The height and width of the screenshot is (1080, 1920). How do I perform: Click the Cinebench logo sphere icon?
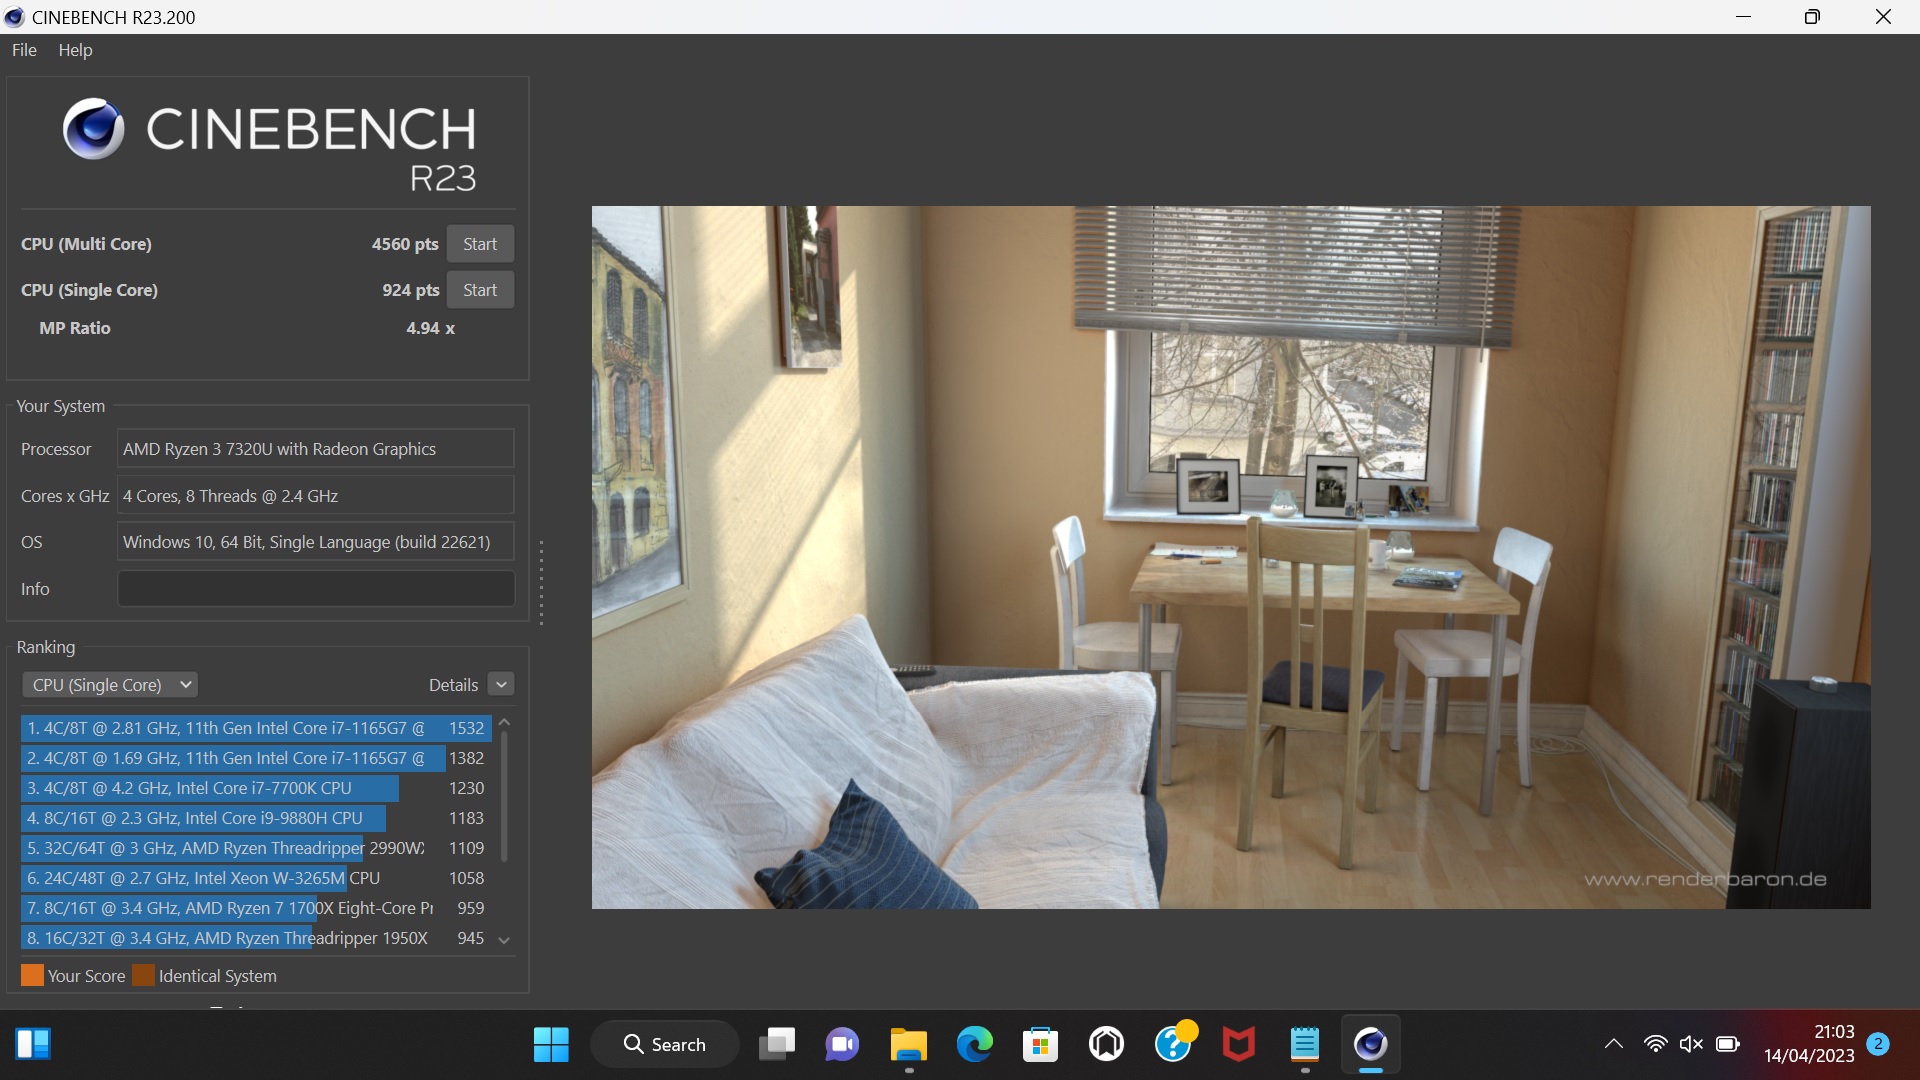[93, 129]
